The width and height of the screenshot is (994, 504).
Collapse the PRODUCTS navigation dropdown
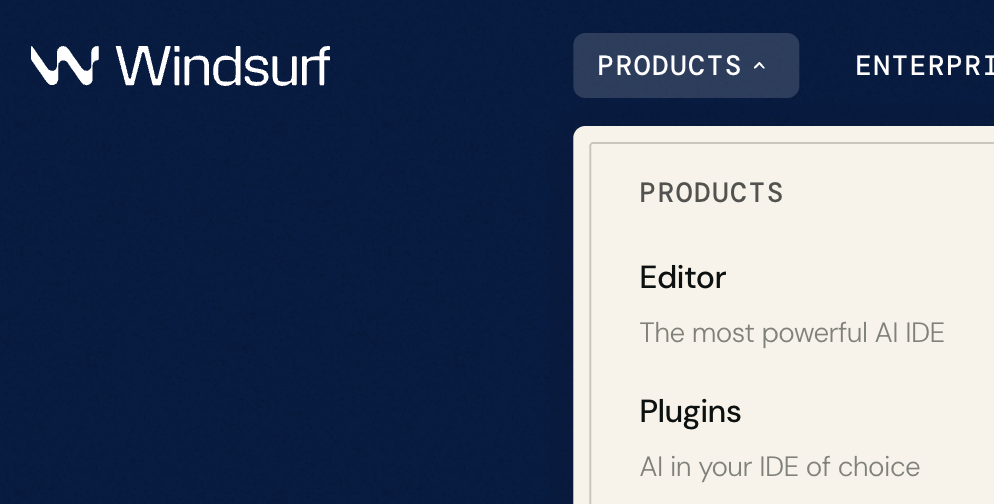tap(686, 65)
